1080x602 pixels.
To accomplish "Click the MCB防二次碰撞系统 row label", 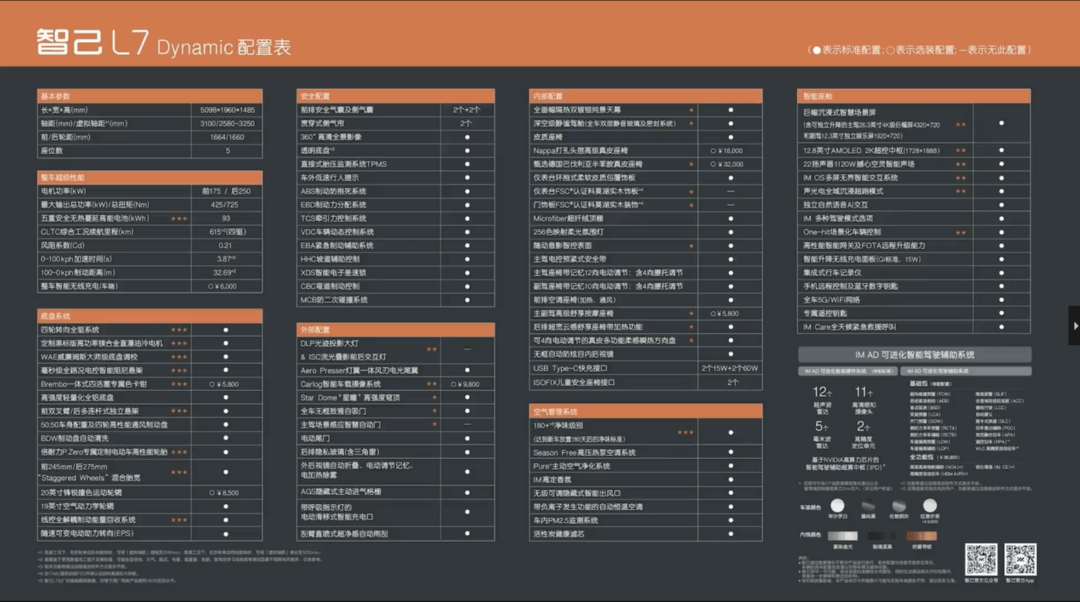I will (x=334, y=300).
